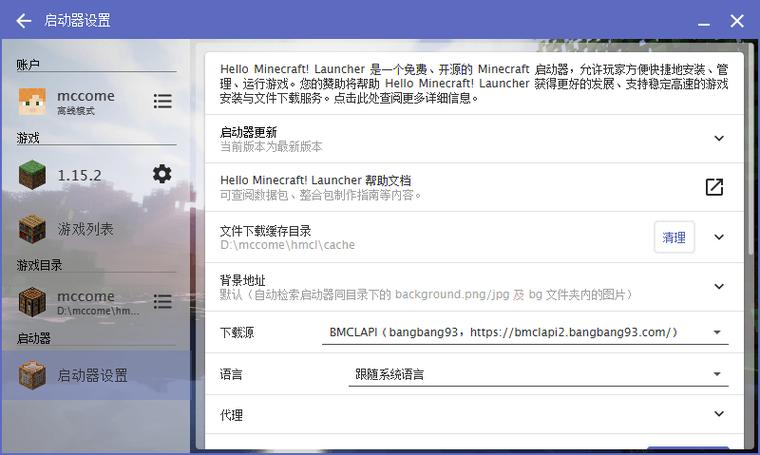Expand the 代理 proxy section
The height and width of the screenshot is (455, 760).
click(718, 414)
